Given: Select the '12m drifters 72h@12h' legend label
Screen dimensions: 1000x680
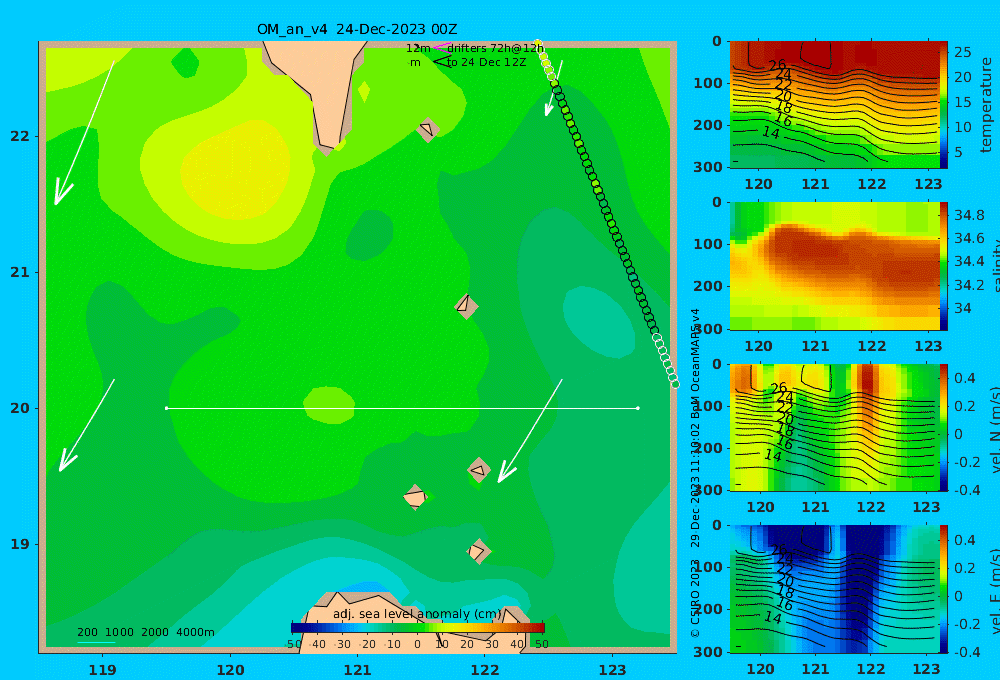Looking at the screenshot, I should click(474, 48).
